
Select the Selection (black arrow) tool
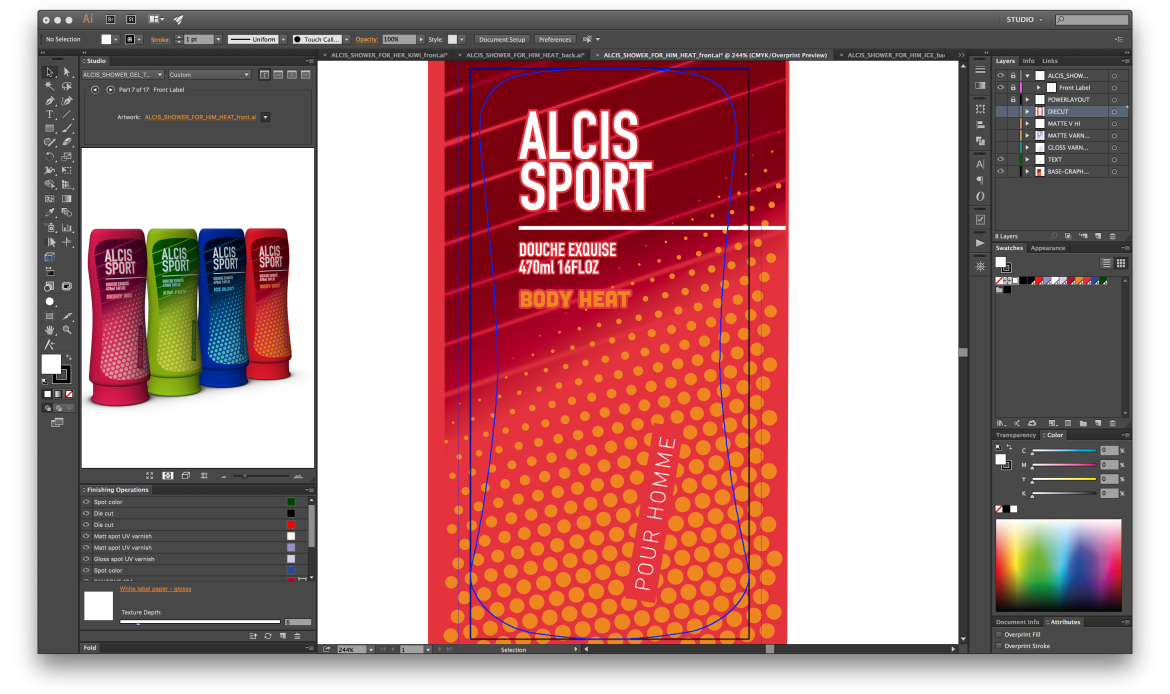[50, 72]
